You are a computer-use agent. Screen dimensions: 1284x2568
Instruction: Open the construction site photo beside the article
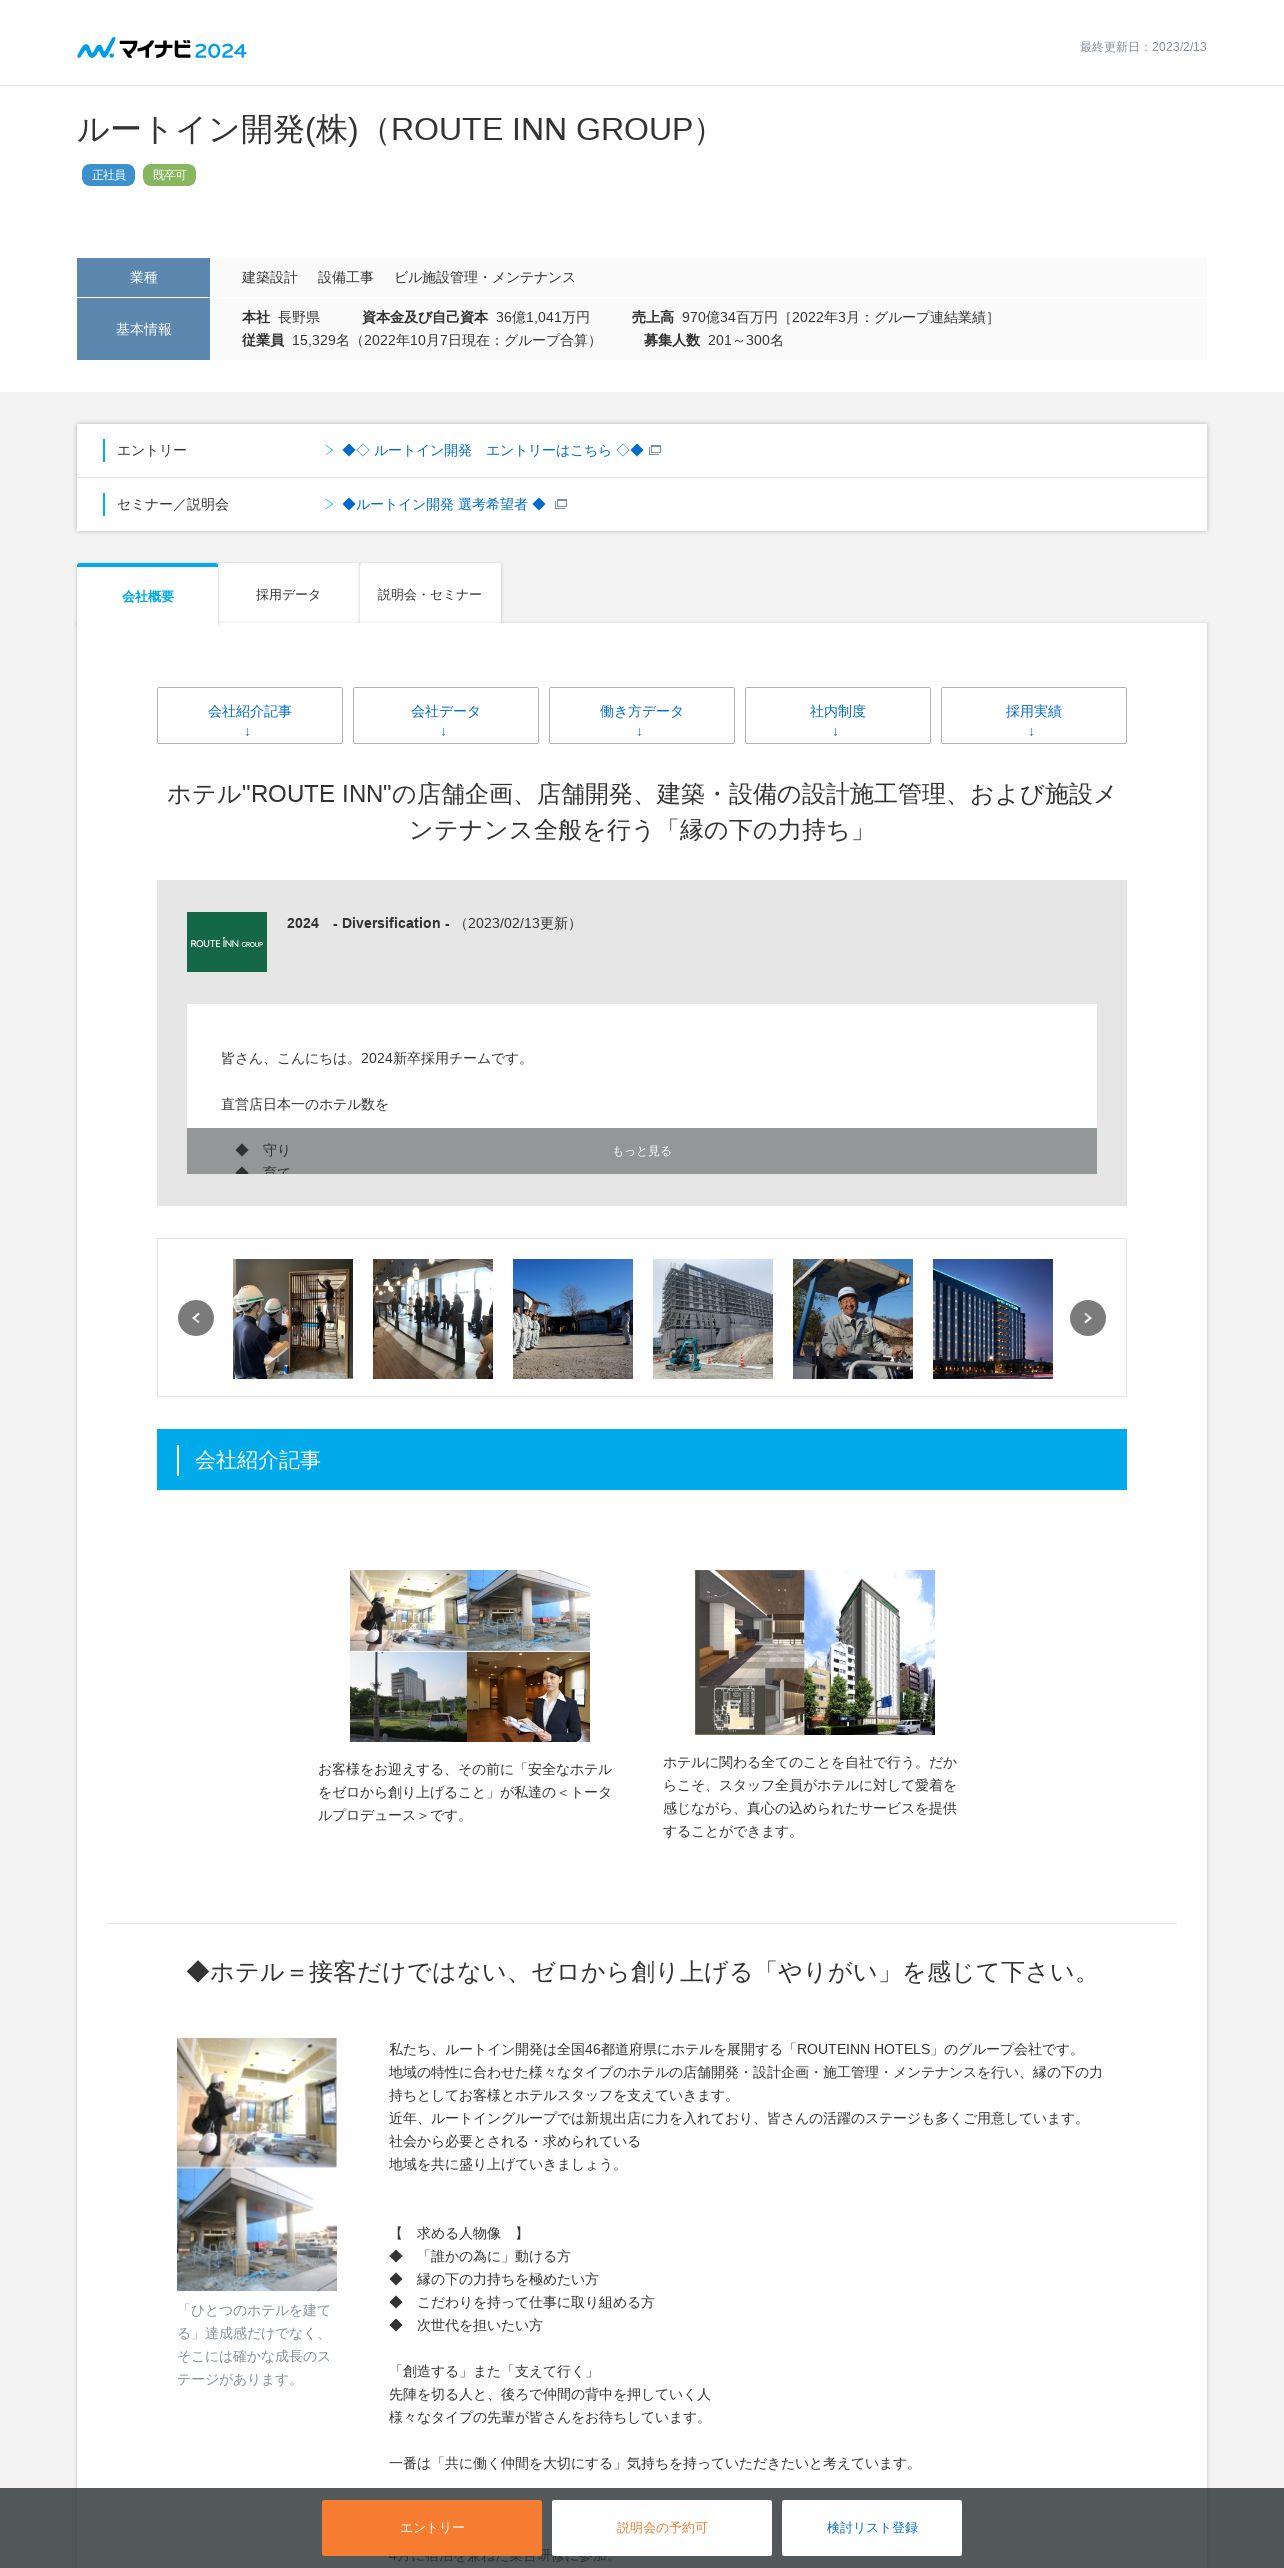[x=257, y=2164]
